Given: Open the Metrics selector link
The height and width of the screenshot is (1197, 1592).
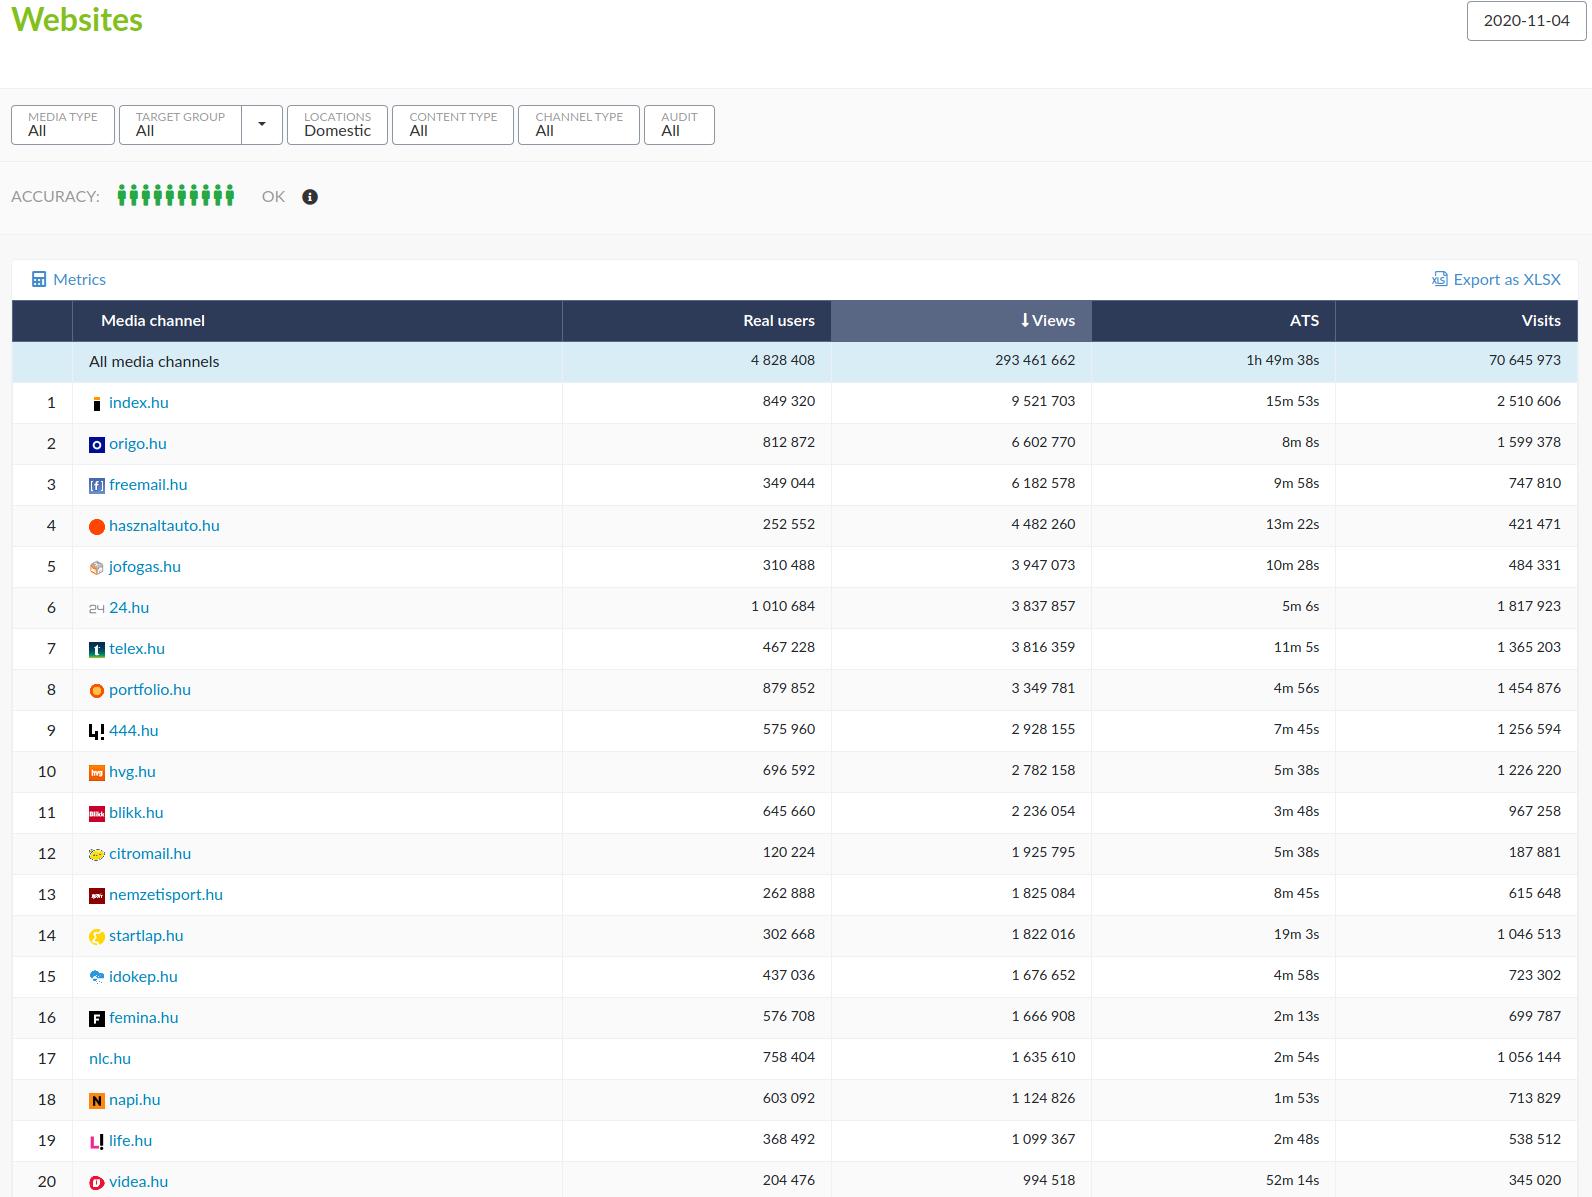Looking at the screenshot, I should tap(69, 280).
